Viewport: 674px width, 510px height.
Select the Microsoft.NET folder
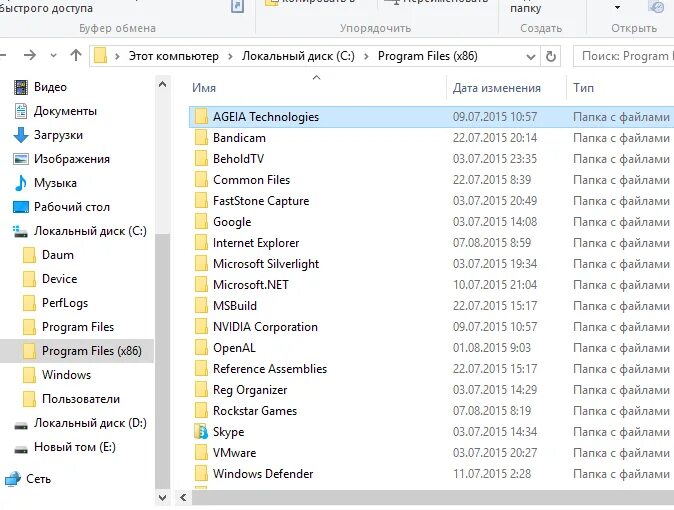(x=251, y=285)
